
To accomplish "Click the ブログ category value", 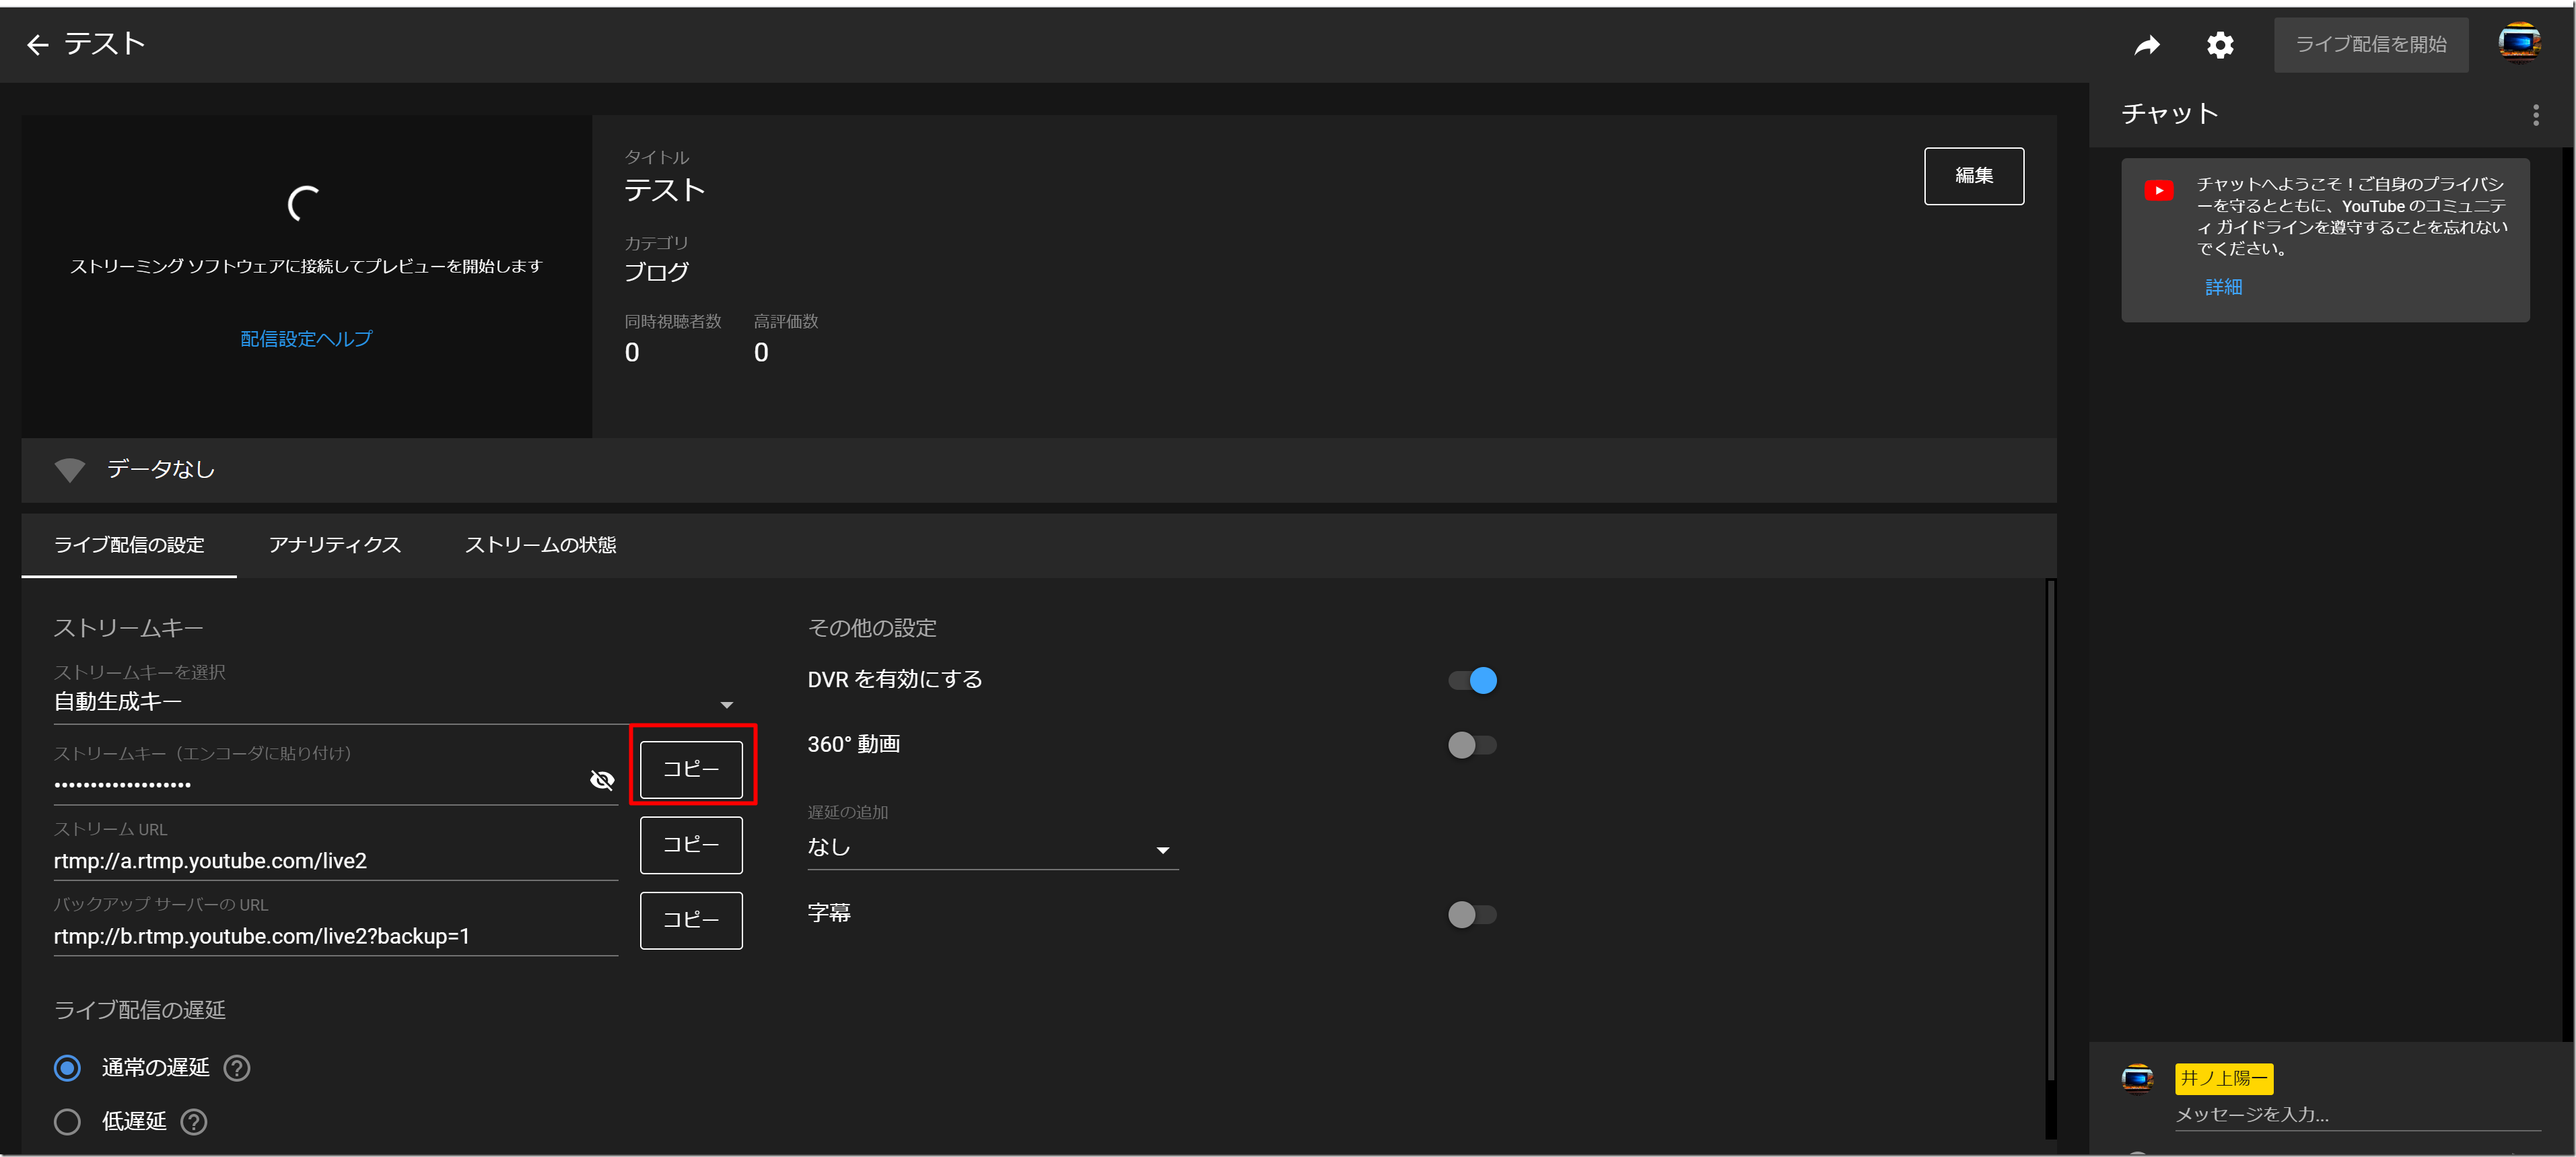I will tap(656, 272).
